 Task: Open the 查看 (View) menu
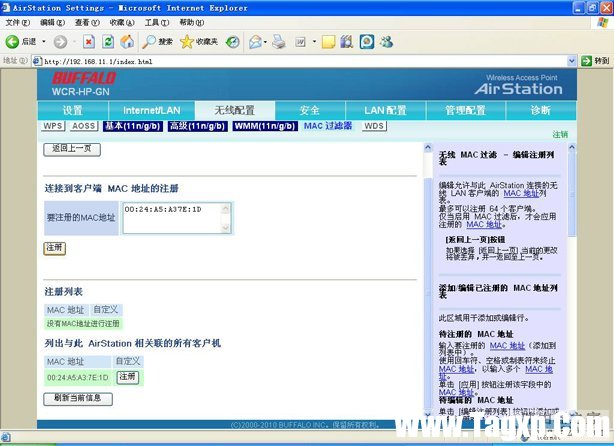pos(87,23)
